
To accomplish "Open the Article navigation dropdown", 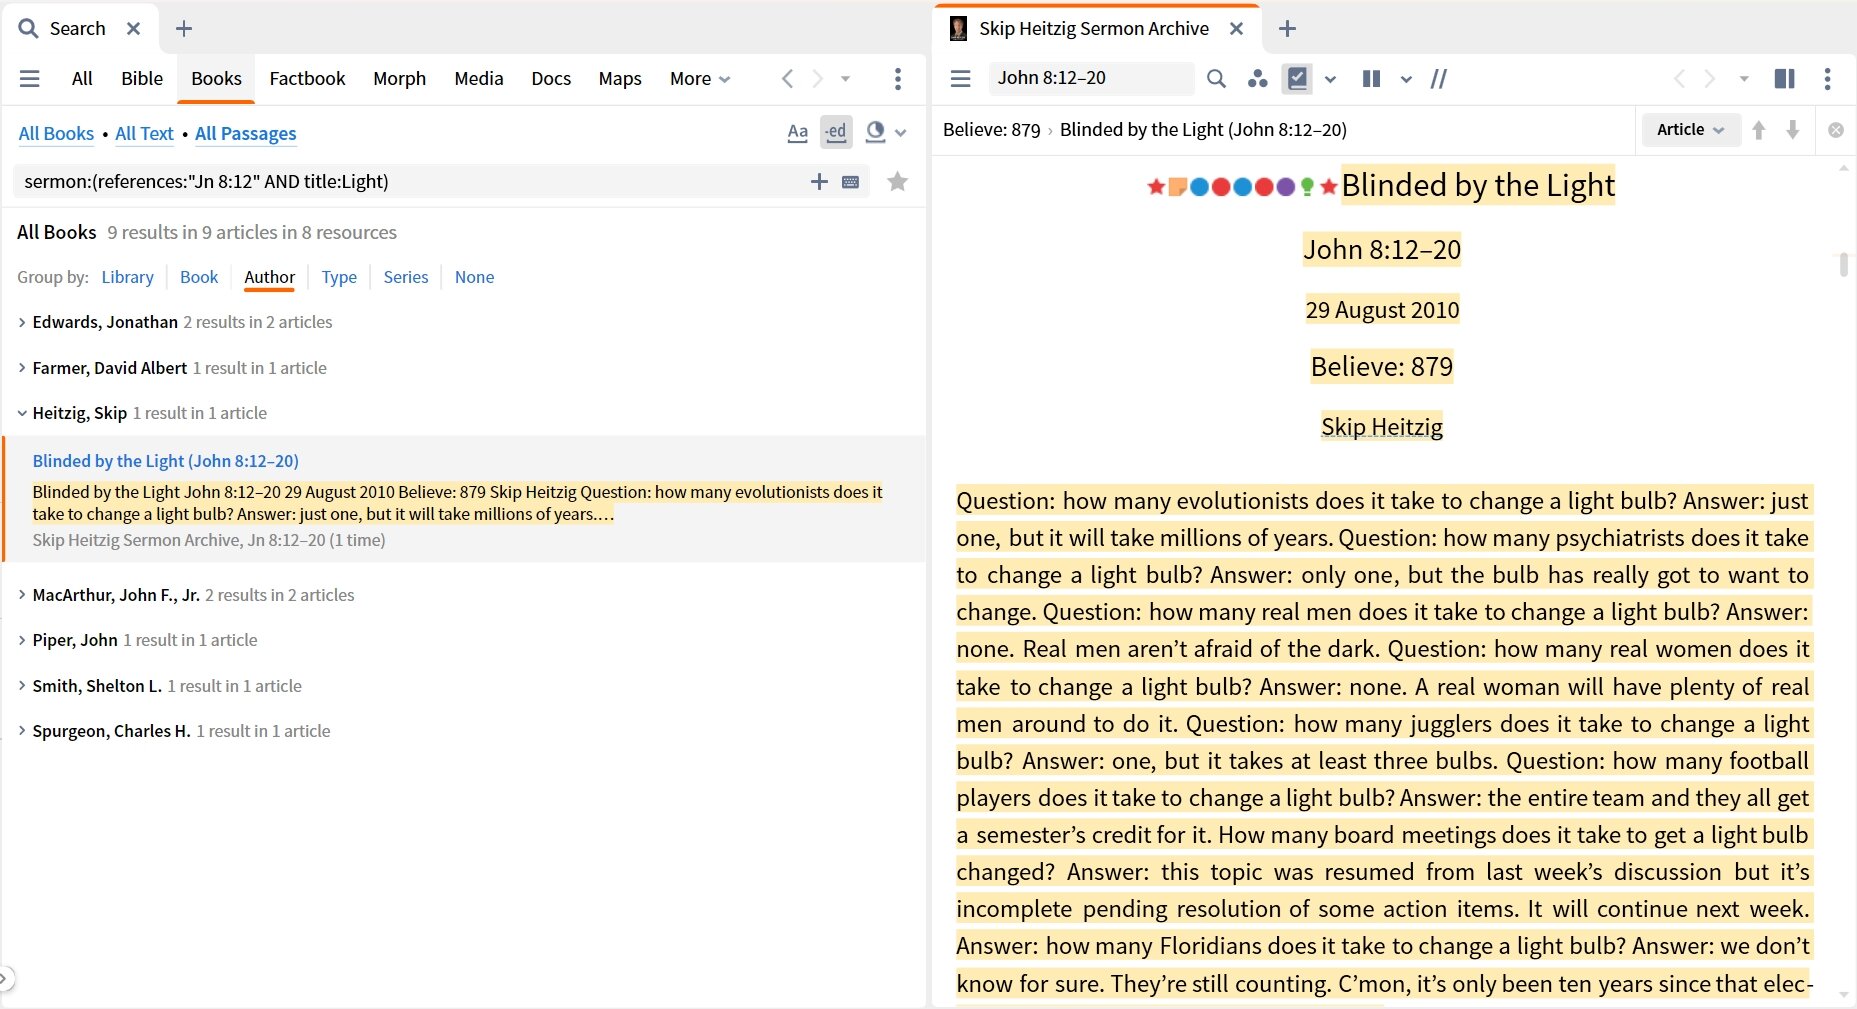I will 1691,129.
